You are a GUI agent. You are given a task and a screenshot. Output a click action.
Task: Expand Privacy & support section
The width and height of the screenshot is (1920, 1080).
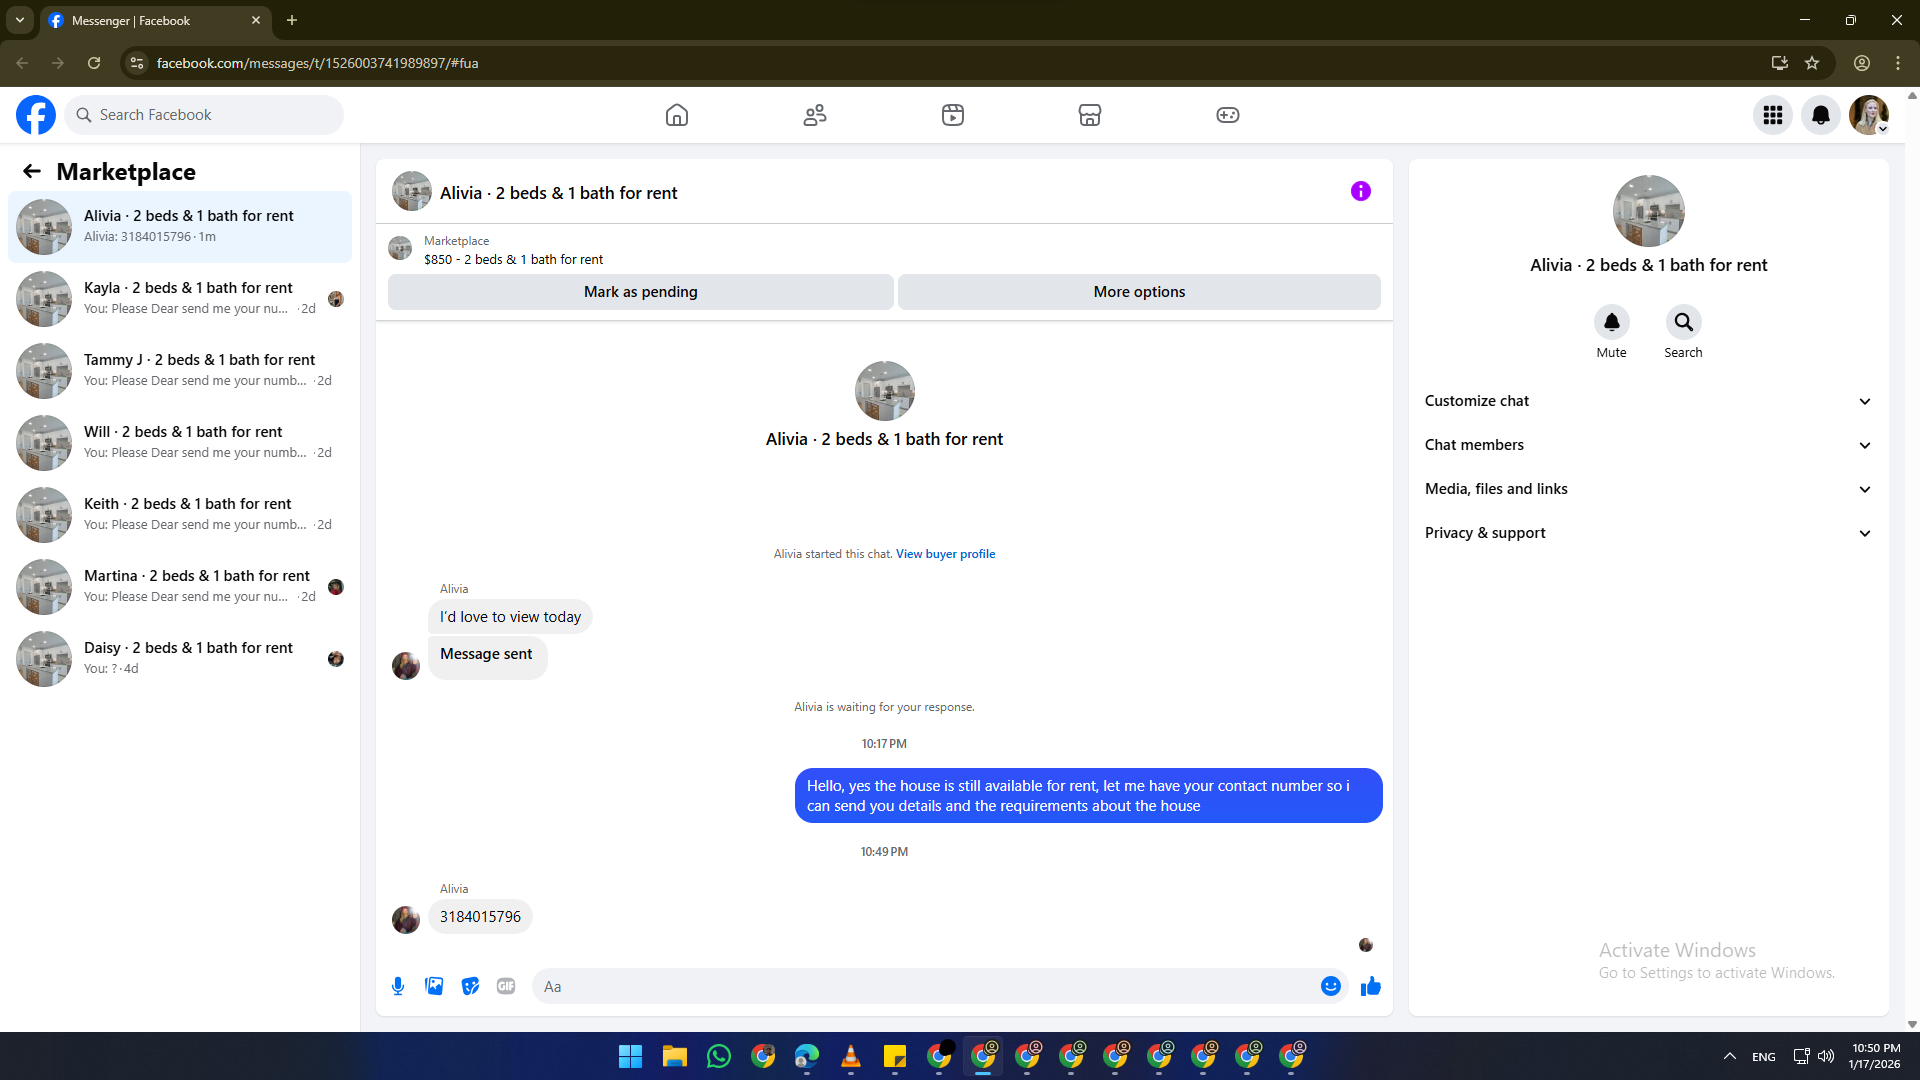click(1647, 533)
